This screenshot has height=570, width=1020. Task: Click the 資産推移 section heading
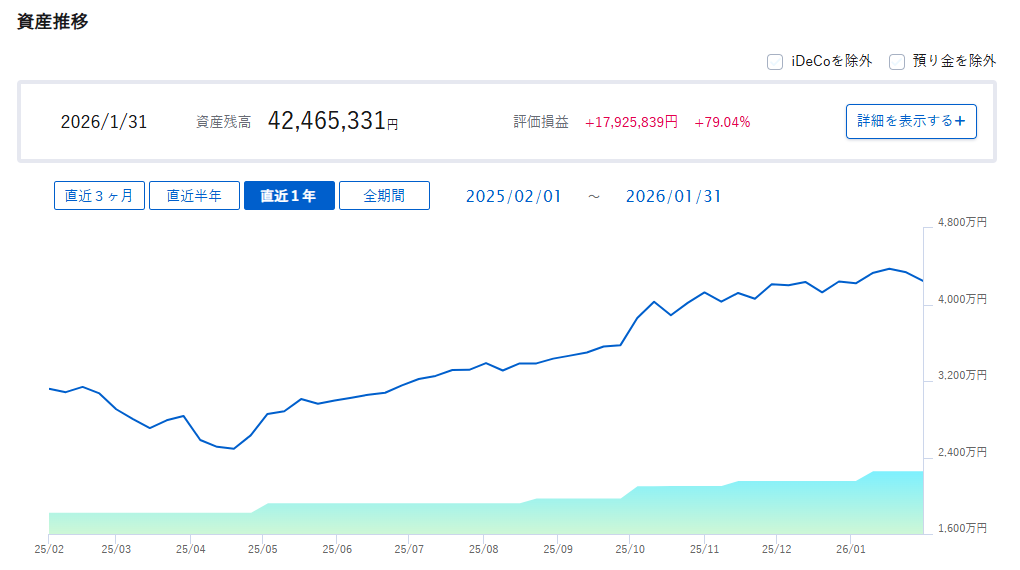click(x=53, y=21)
